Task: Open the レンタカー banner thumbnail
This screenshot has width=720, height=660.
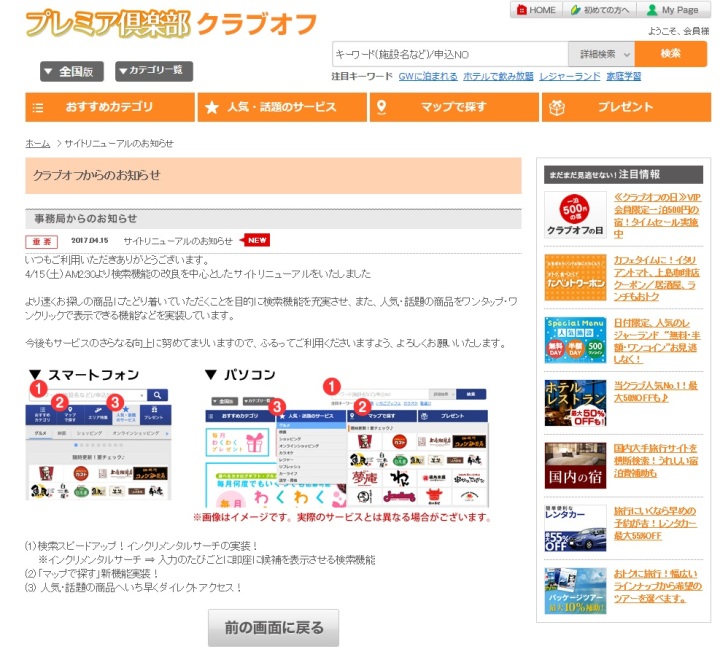Action: click(575, 526)
